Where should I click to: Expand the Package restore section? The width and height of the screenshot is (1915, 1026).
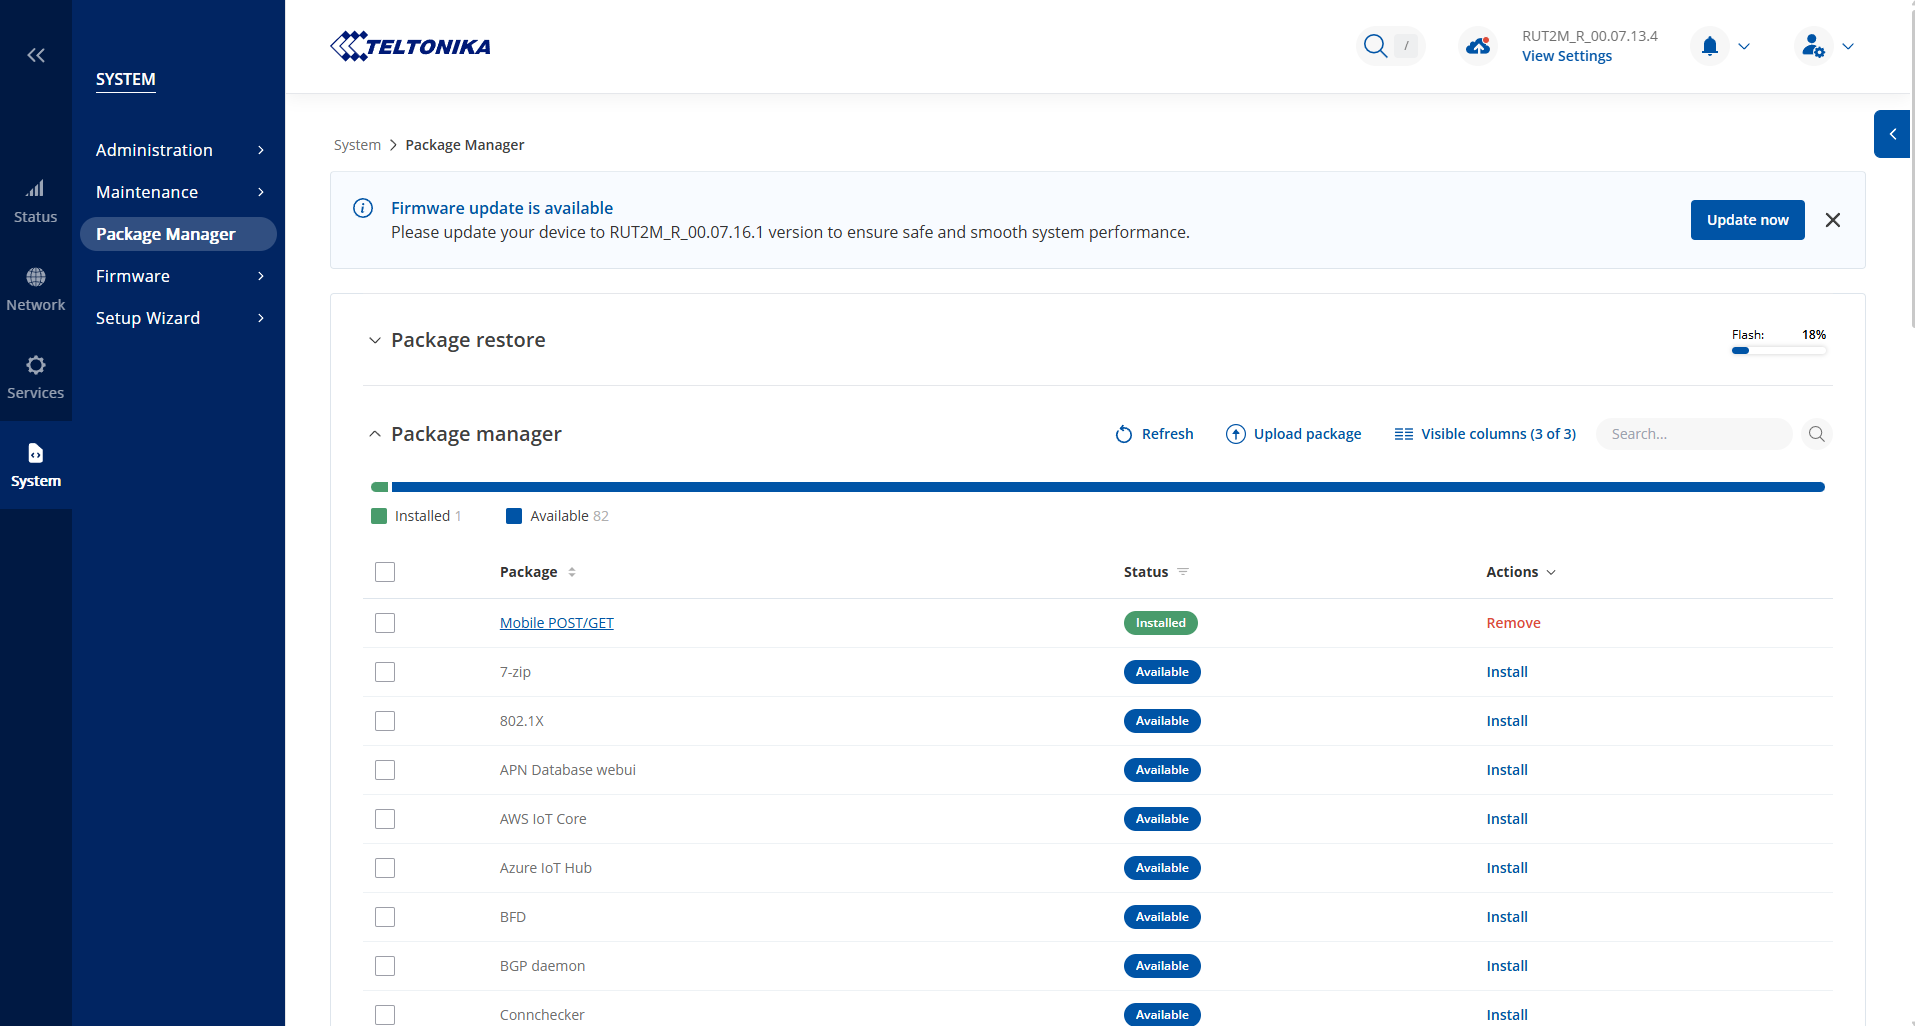pos(375,340)
